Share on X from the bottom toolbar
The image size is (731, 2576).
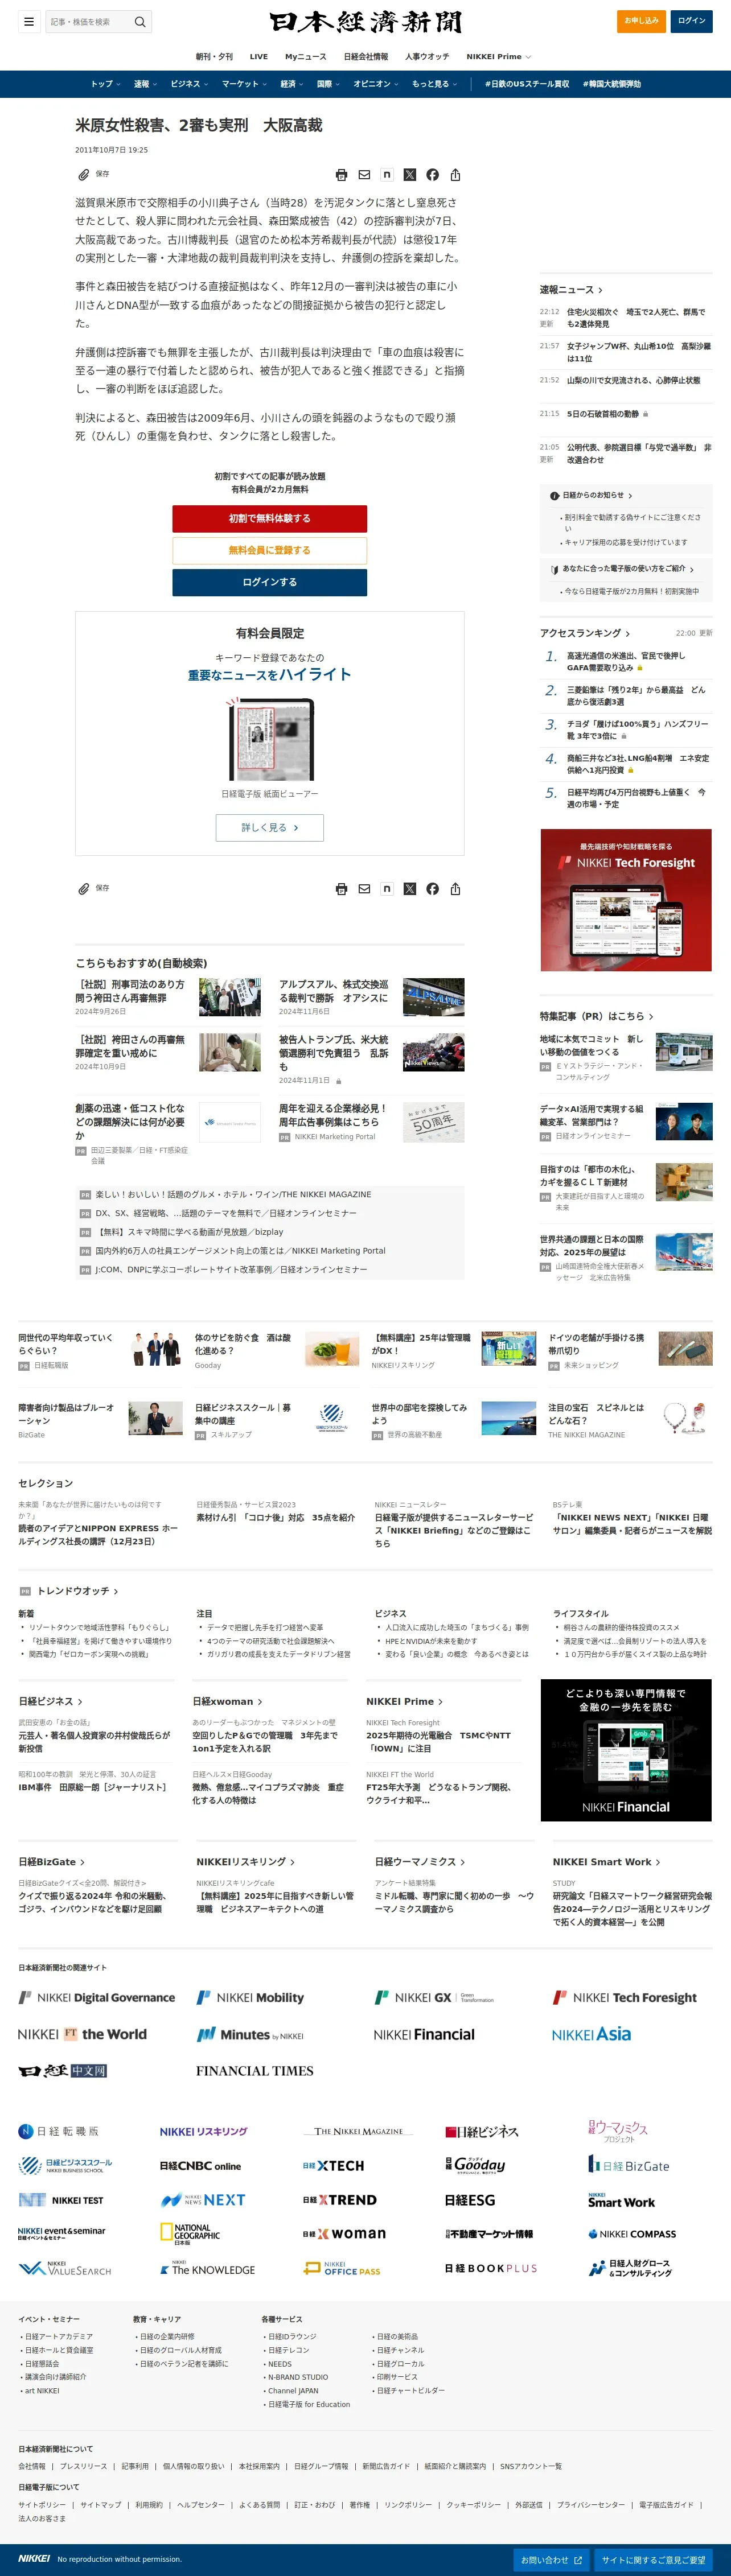coord(410,889)
